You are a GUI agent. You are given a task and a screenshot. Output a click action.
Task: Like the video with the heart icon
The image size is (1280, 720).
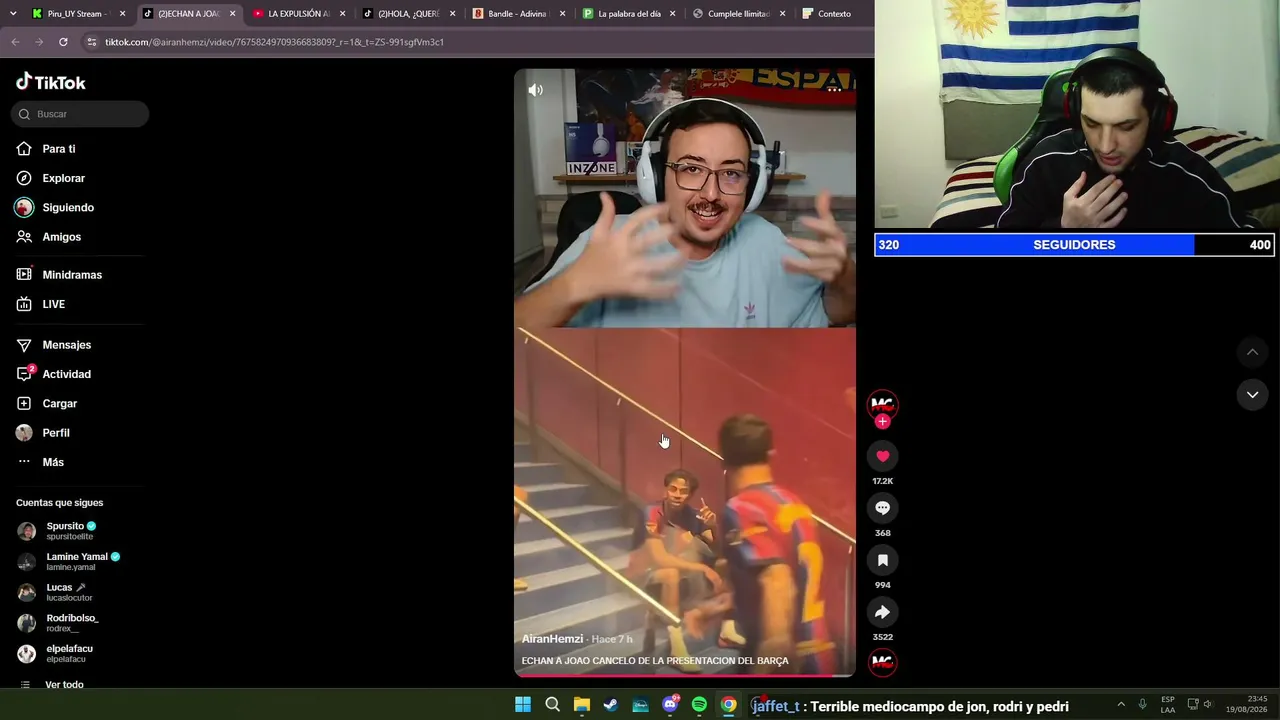click(x=882, y=456)
